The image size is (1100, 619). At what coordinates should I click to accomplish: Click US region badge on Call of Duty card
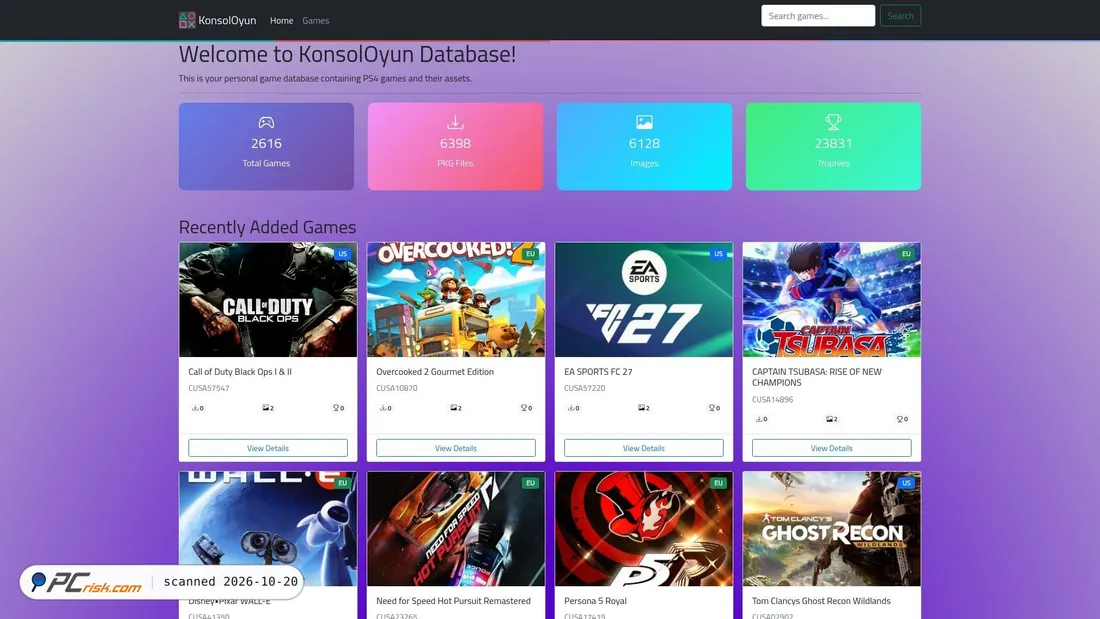click(x=342, y=254)
